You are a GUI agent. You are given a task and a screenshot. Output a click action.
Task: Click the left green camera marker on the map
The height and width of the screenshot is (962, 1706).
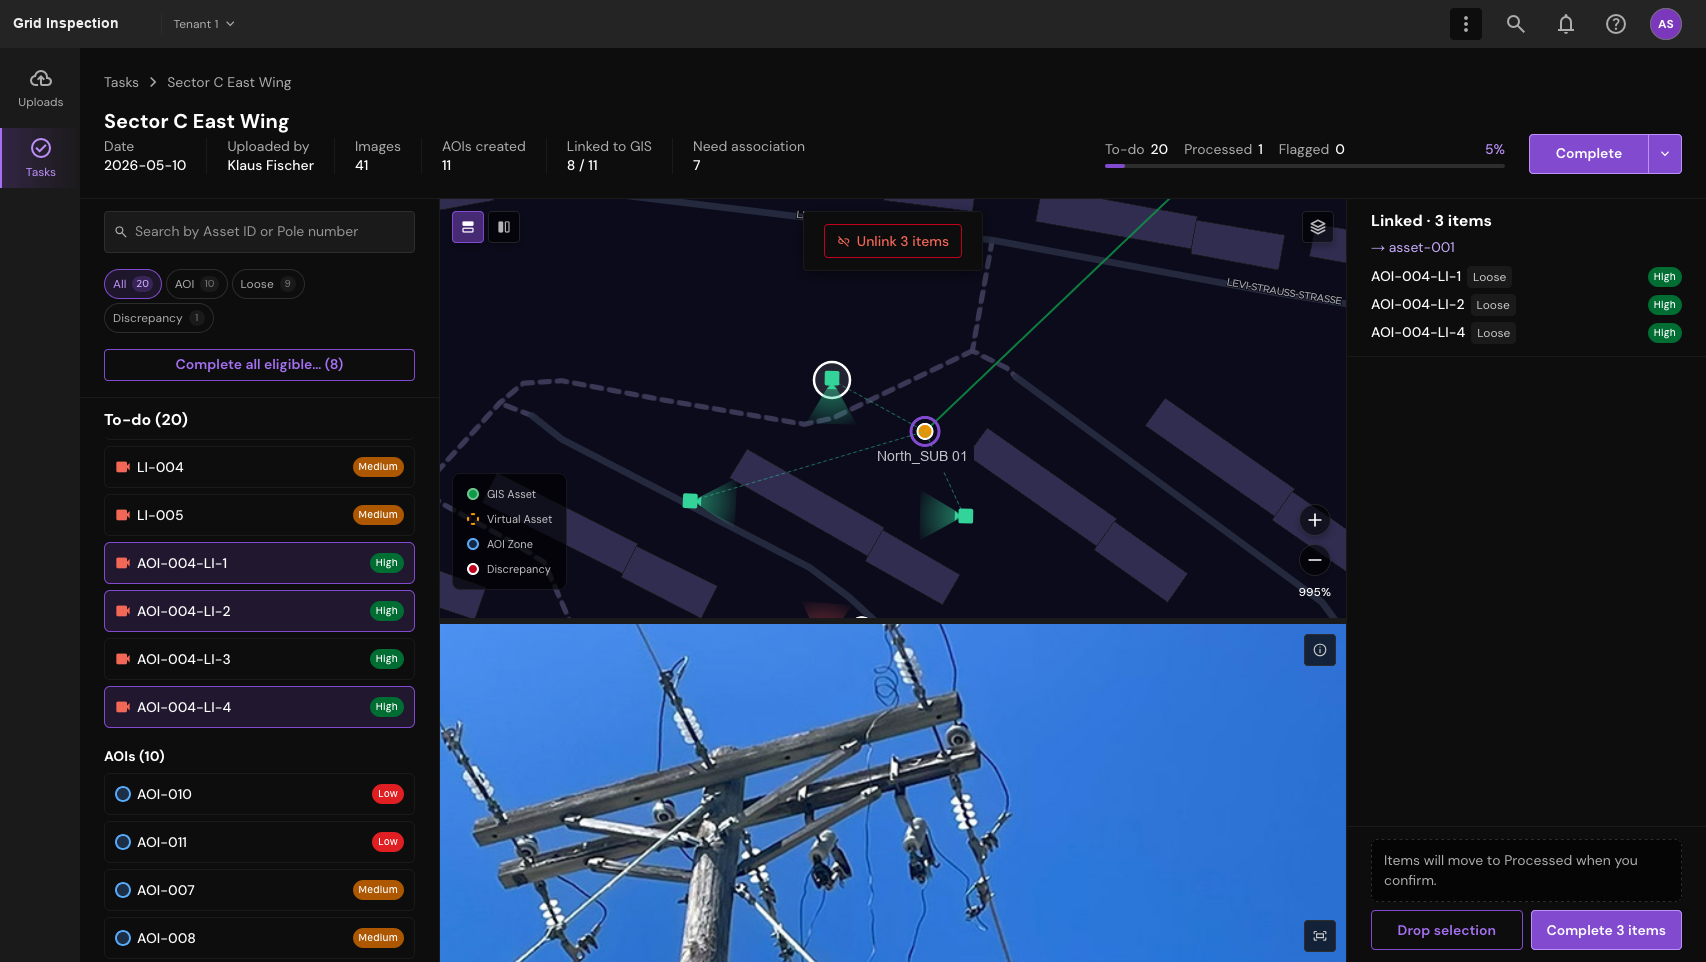pyautogui.click(x=691, y=500)
